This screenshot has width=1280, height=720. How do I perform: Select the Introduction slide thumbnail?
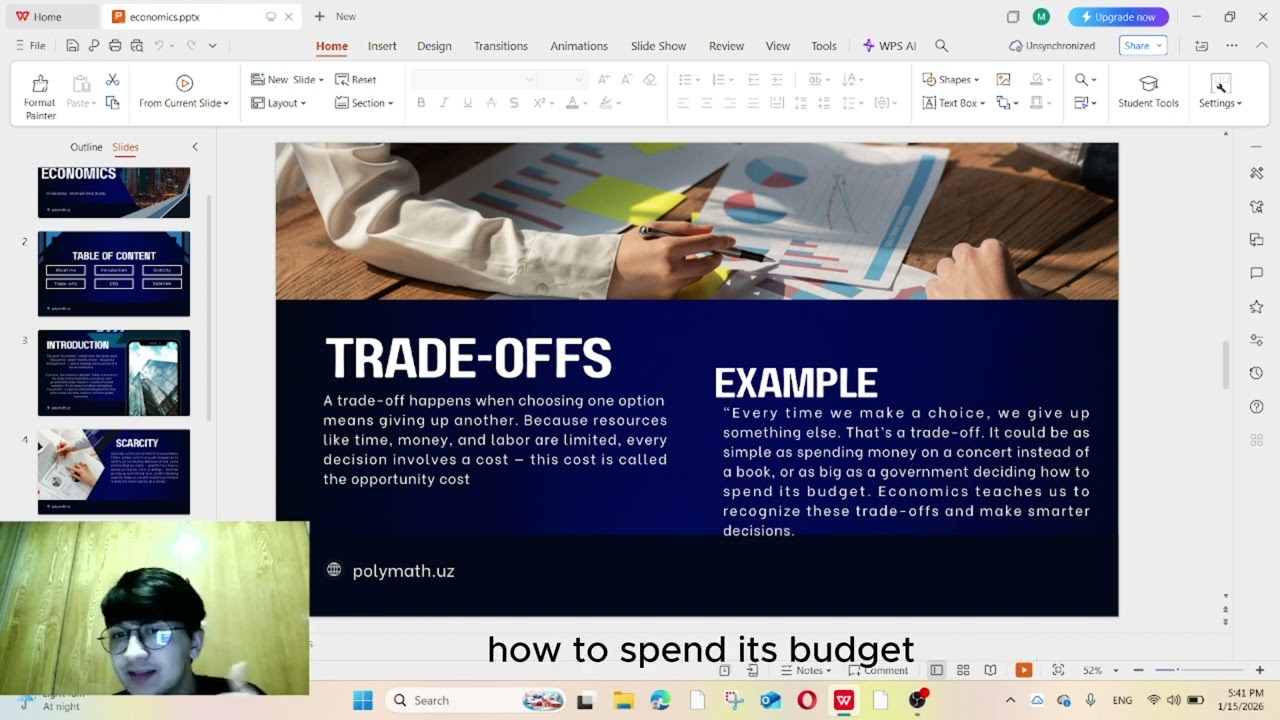pyautogui.click(x=114, y=373)
